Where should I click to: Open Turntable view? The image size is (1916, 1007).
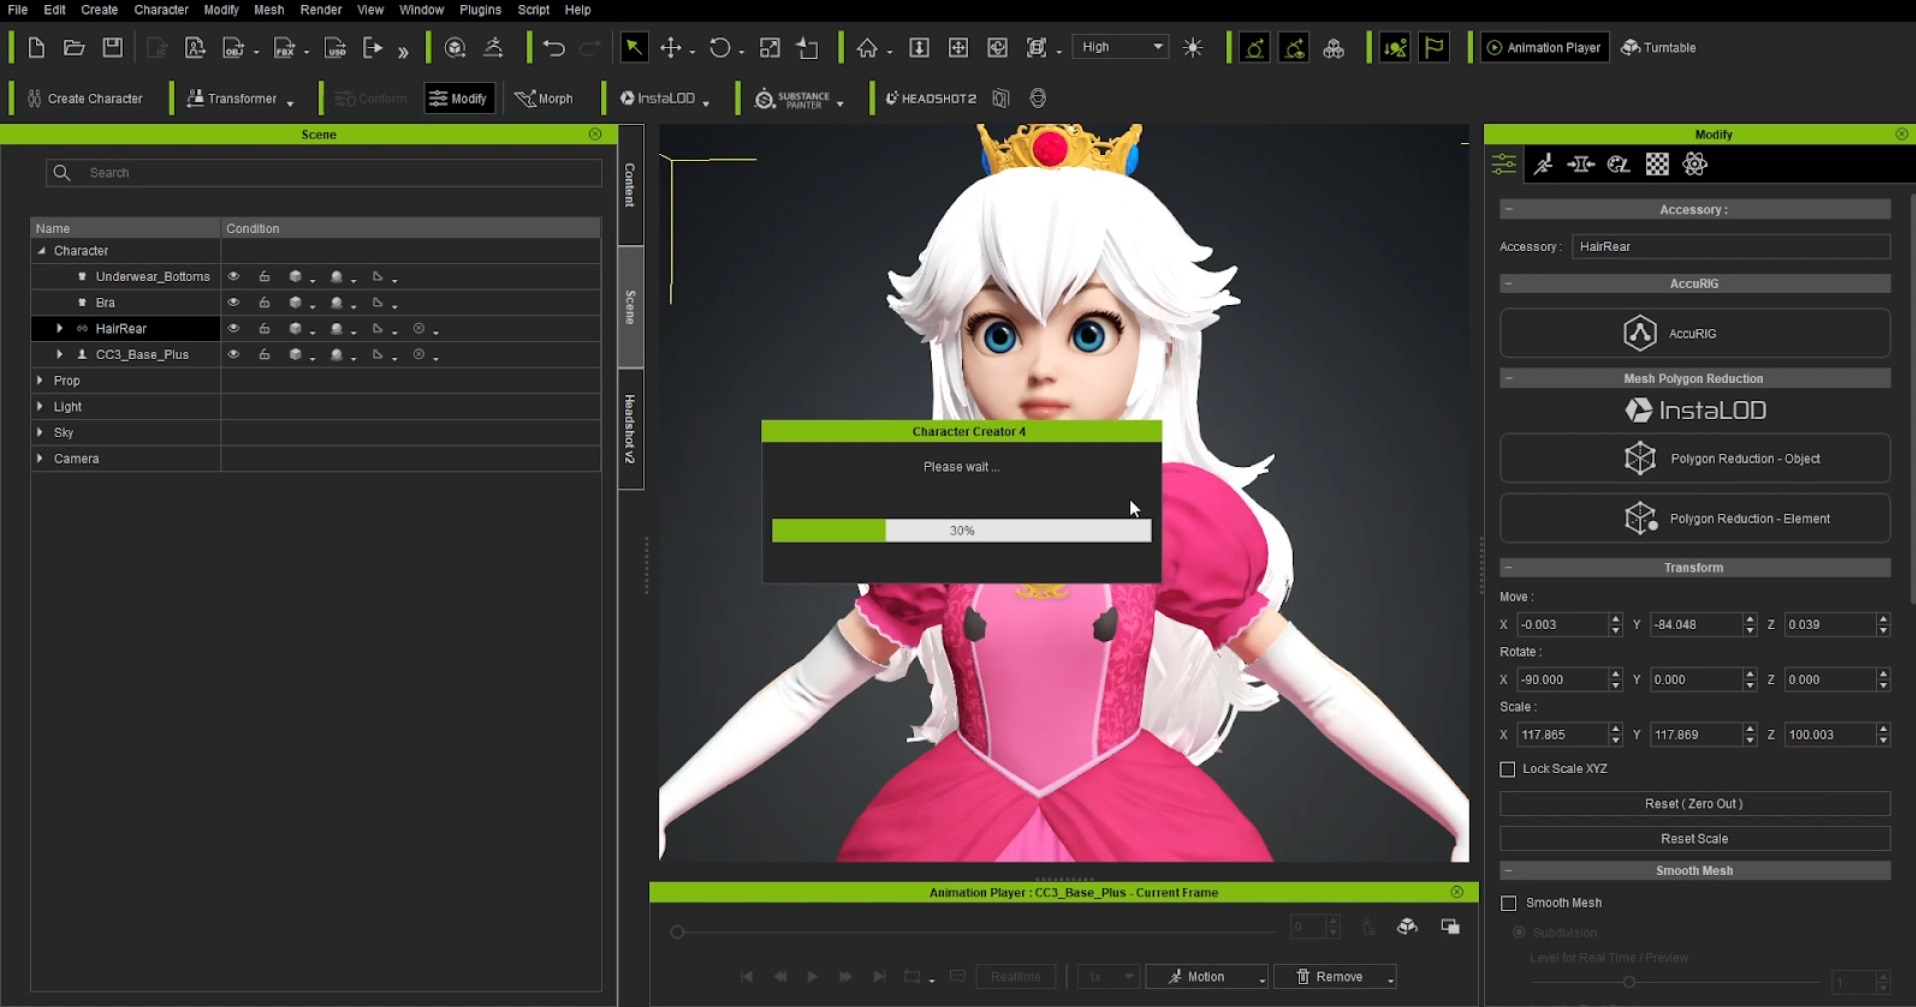click(x=1658, y=48)
